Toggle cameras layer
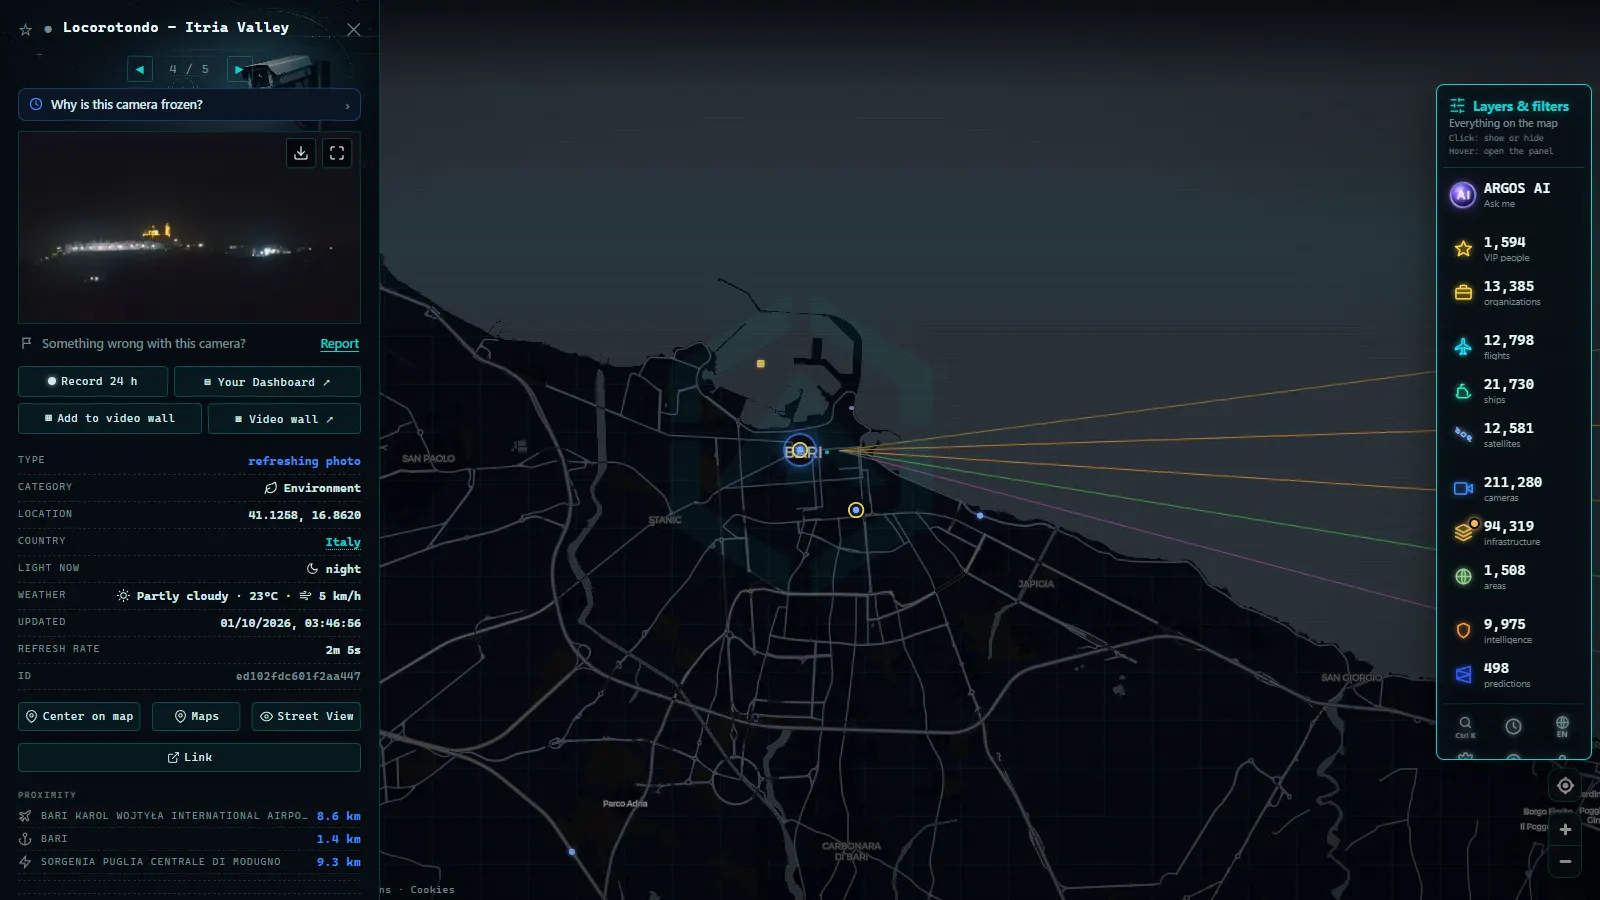The width and height of the screenshot is (1600, 900). (1513, 488)
